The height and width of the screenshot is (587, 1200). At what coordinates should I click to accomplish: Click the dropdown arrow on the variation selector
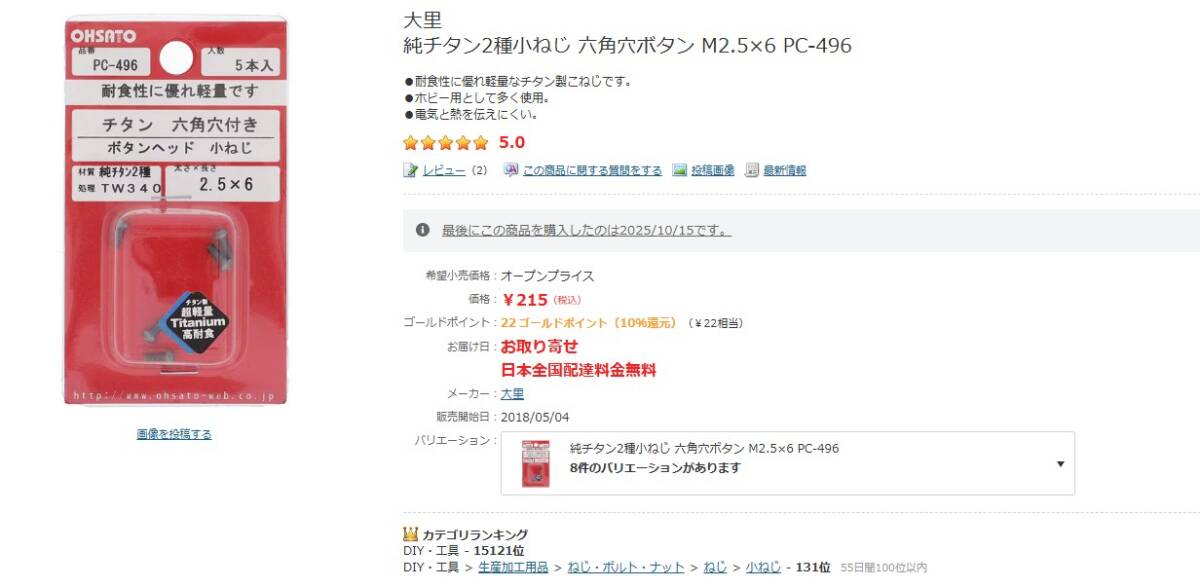1061,463
